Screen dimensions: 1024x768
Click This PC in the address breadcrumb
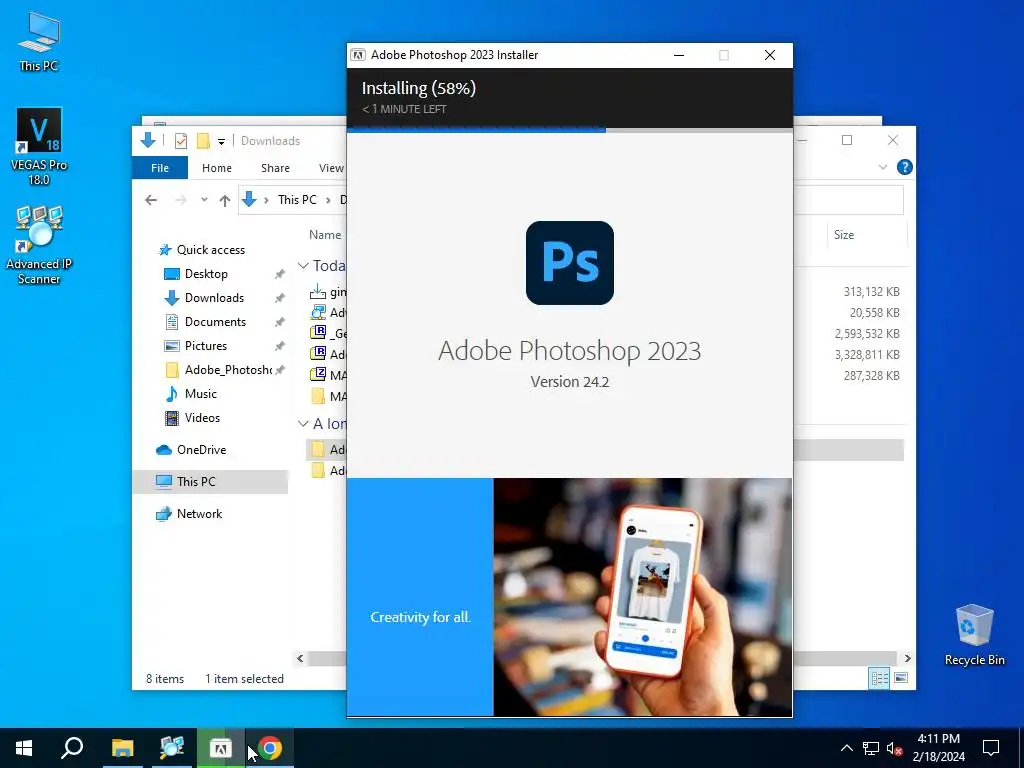coord(297,200)
